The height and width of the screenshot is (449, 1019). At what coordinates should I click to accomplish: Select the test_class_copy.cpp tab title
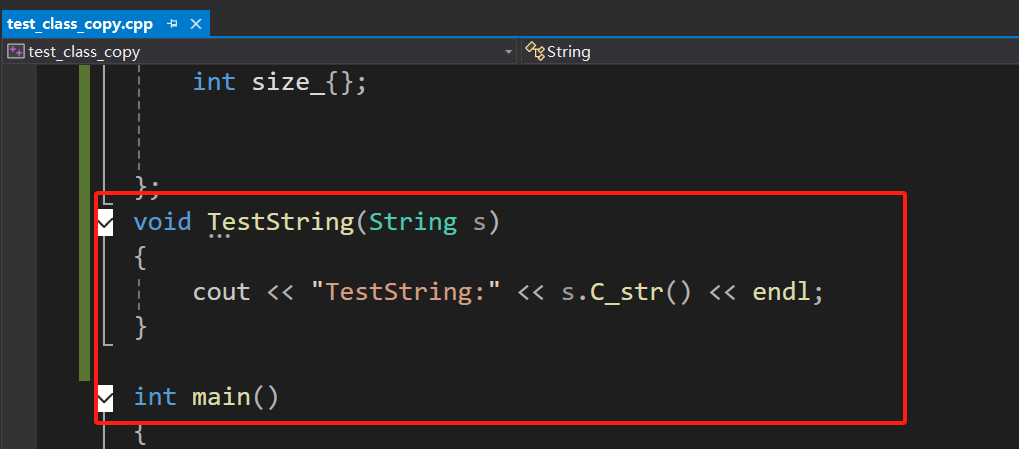[x=80, y=23]
